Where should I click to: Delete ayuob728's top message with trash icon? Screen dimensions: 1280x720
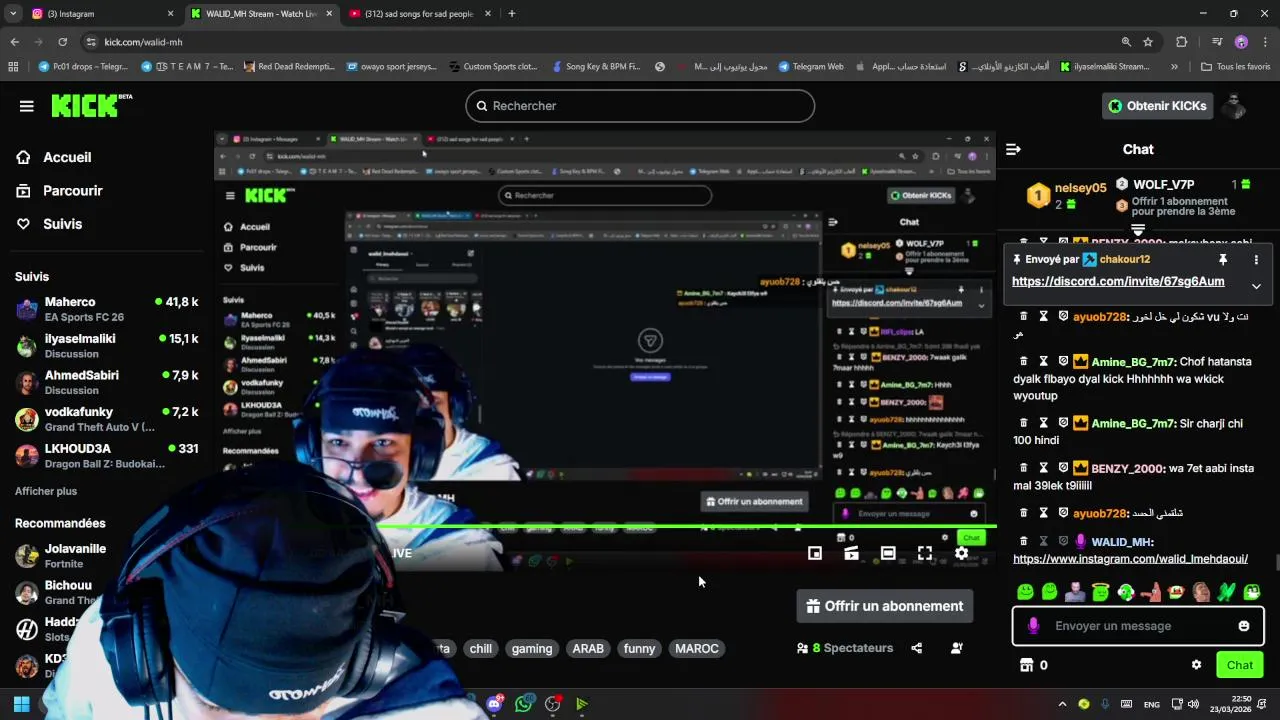1023,316
